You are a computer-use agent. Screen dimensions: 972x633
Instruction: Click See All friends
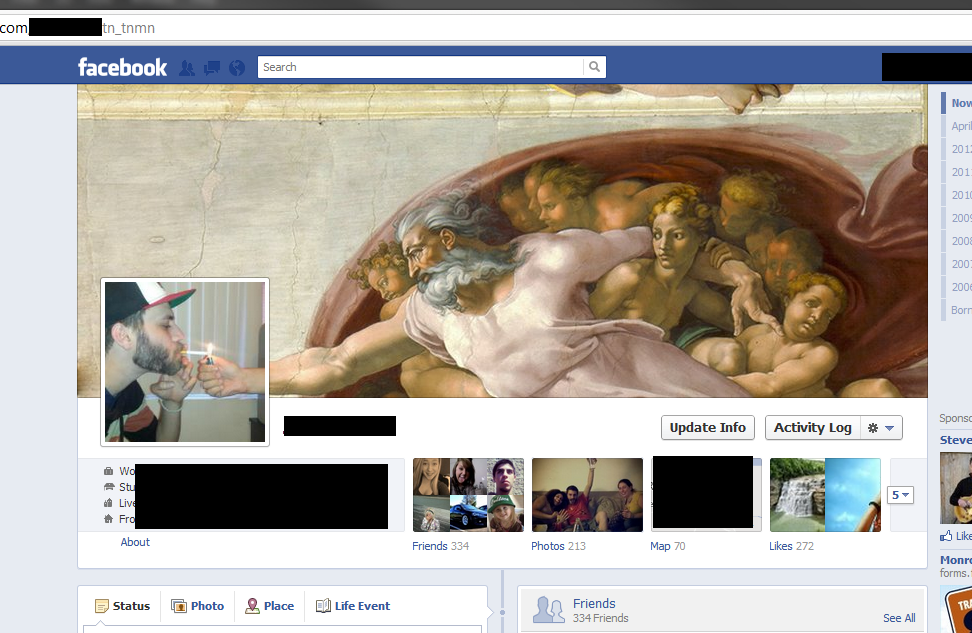click(899, 618)
